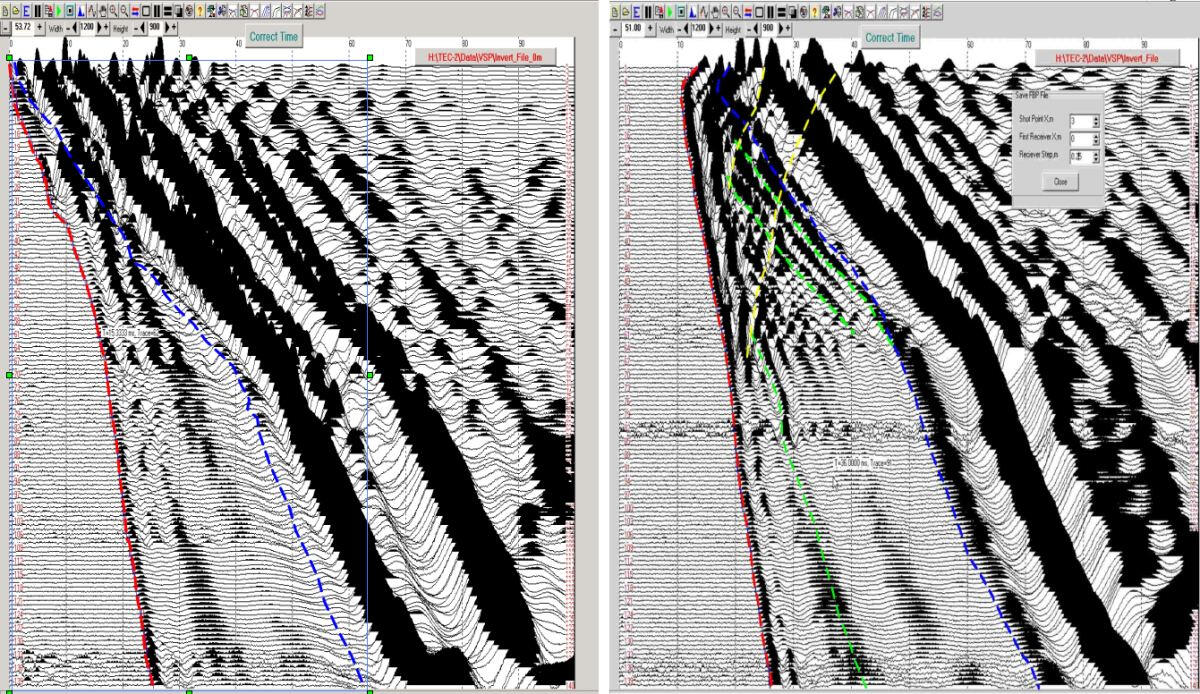Click plus button beside the 53.72 value

coord(40,26)
